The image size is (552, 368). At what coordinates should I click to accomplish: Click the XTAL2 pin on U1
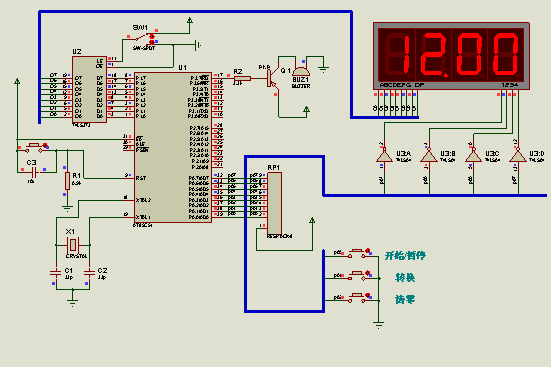(143, 200)
